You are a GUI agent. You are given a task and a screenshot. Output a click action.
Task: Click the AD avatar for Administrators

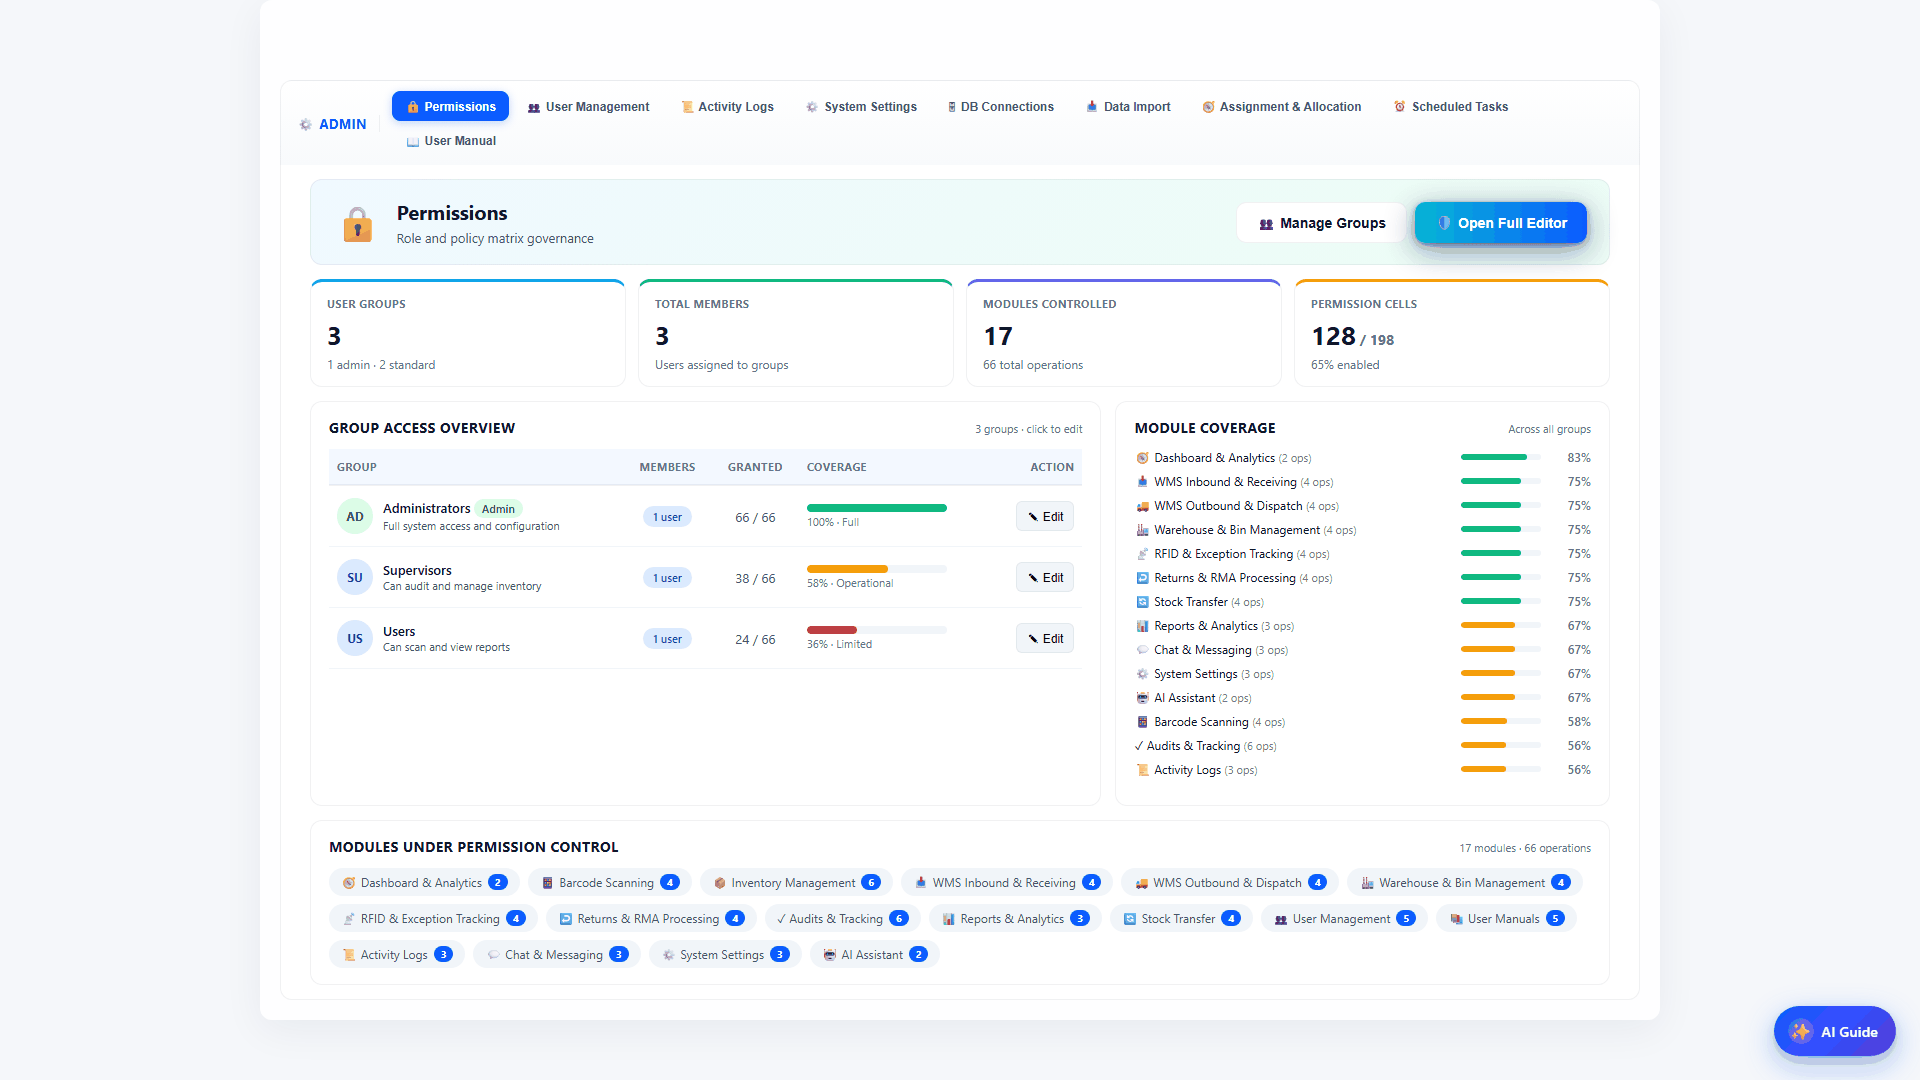tap(355, 517)
